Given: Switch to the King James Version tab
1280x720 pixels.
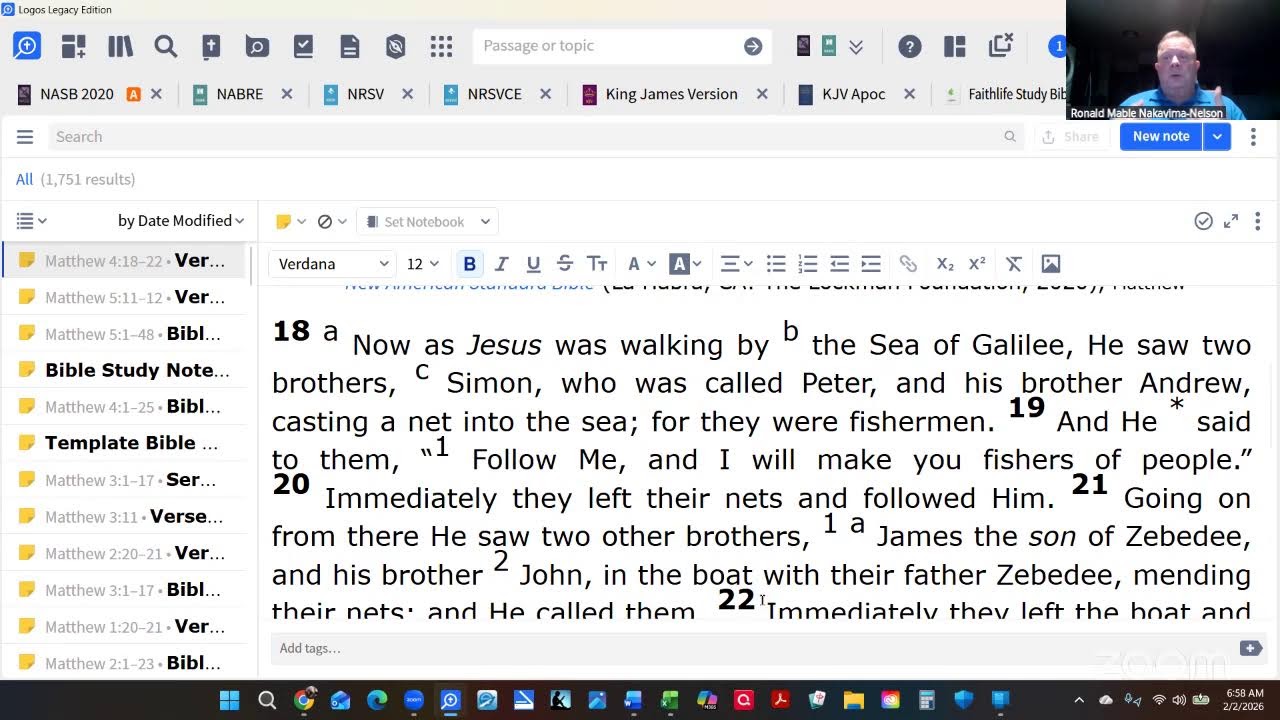Looking at the screenshot, I should coord(671,94).
